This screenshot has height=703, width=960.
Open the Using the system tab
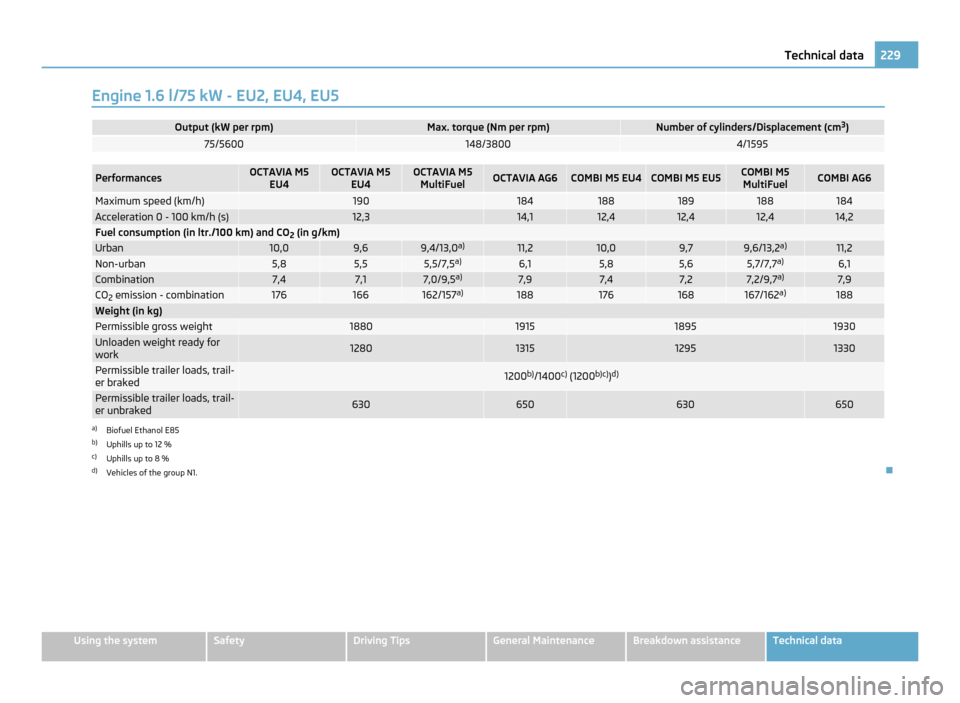click(123, 646)
